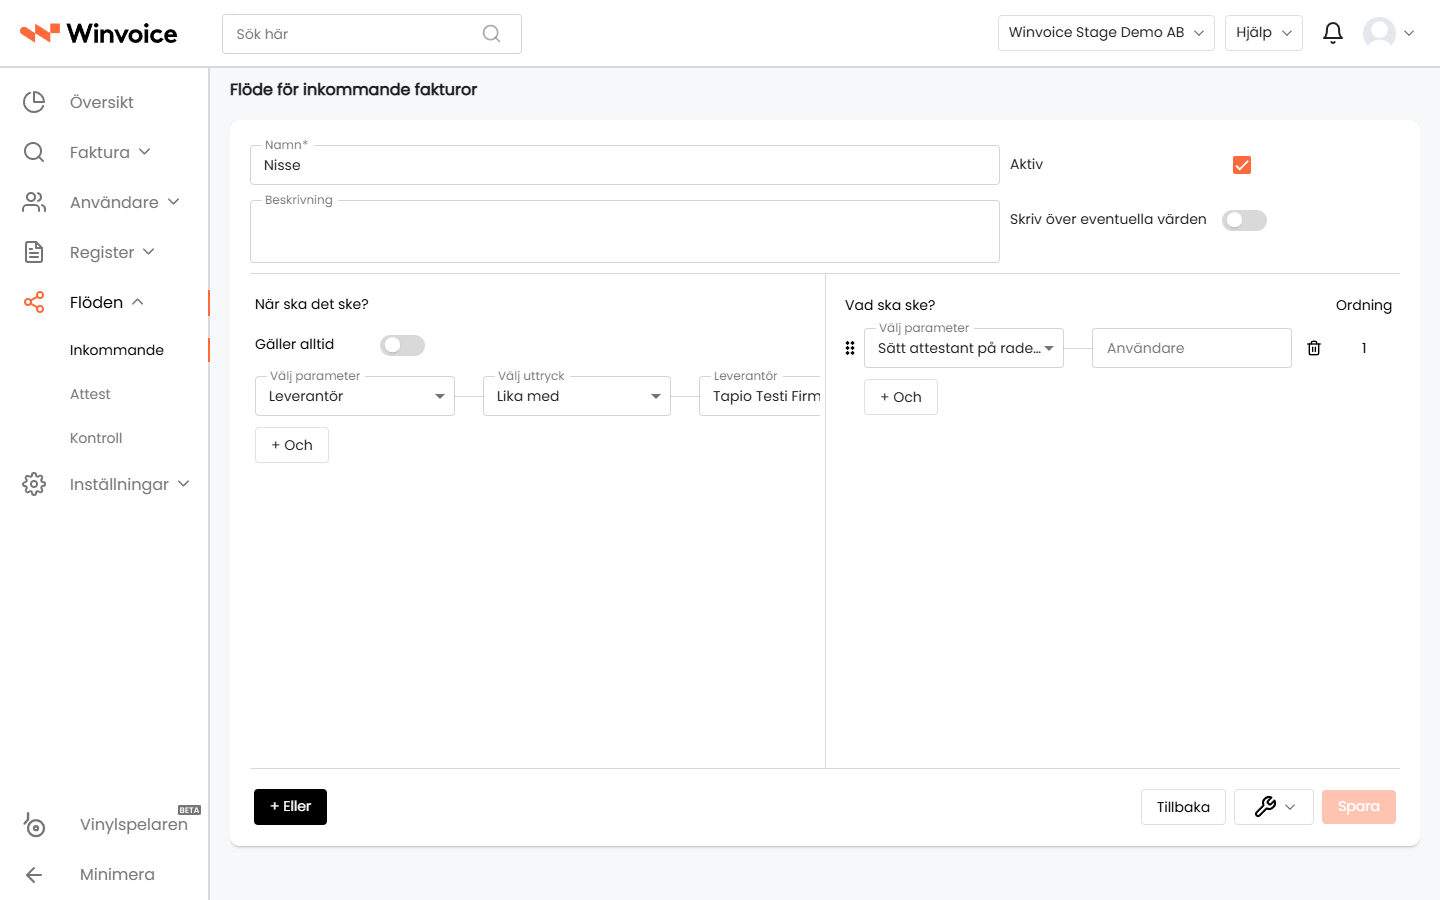Open the notifications bell
This screenshot has width=1440, height=900.
point(1333,33)
